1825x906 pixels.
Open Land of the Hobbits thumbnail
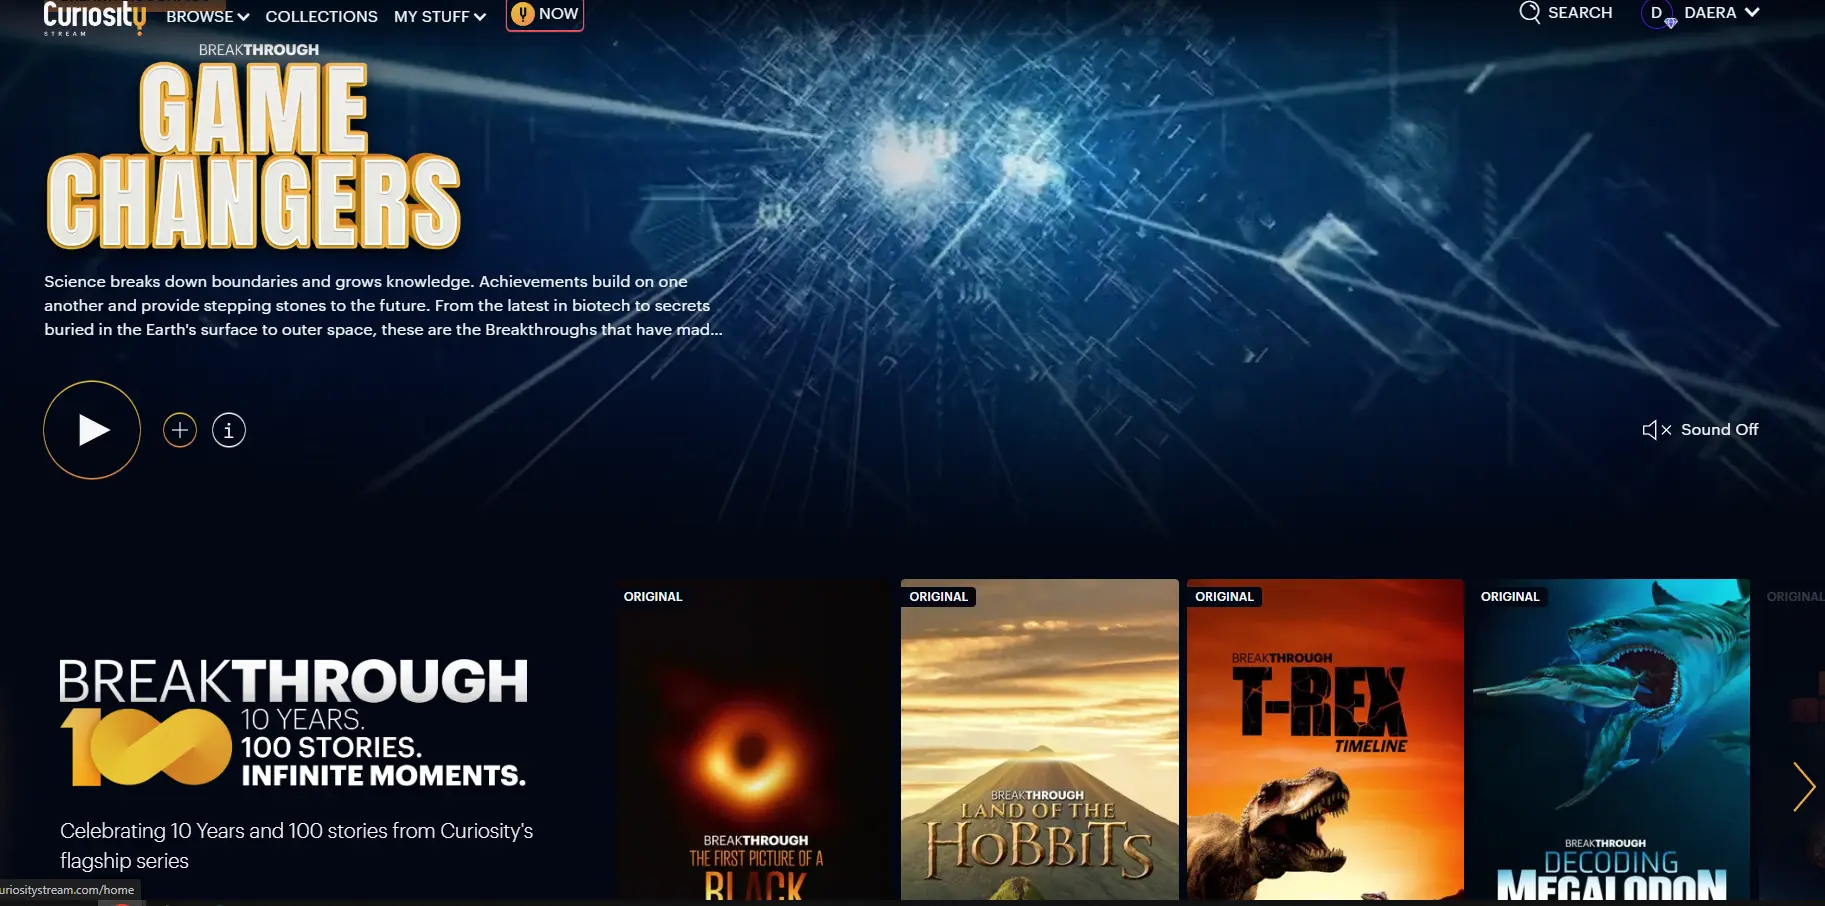click(1040, 739)
